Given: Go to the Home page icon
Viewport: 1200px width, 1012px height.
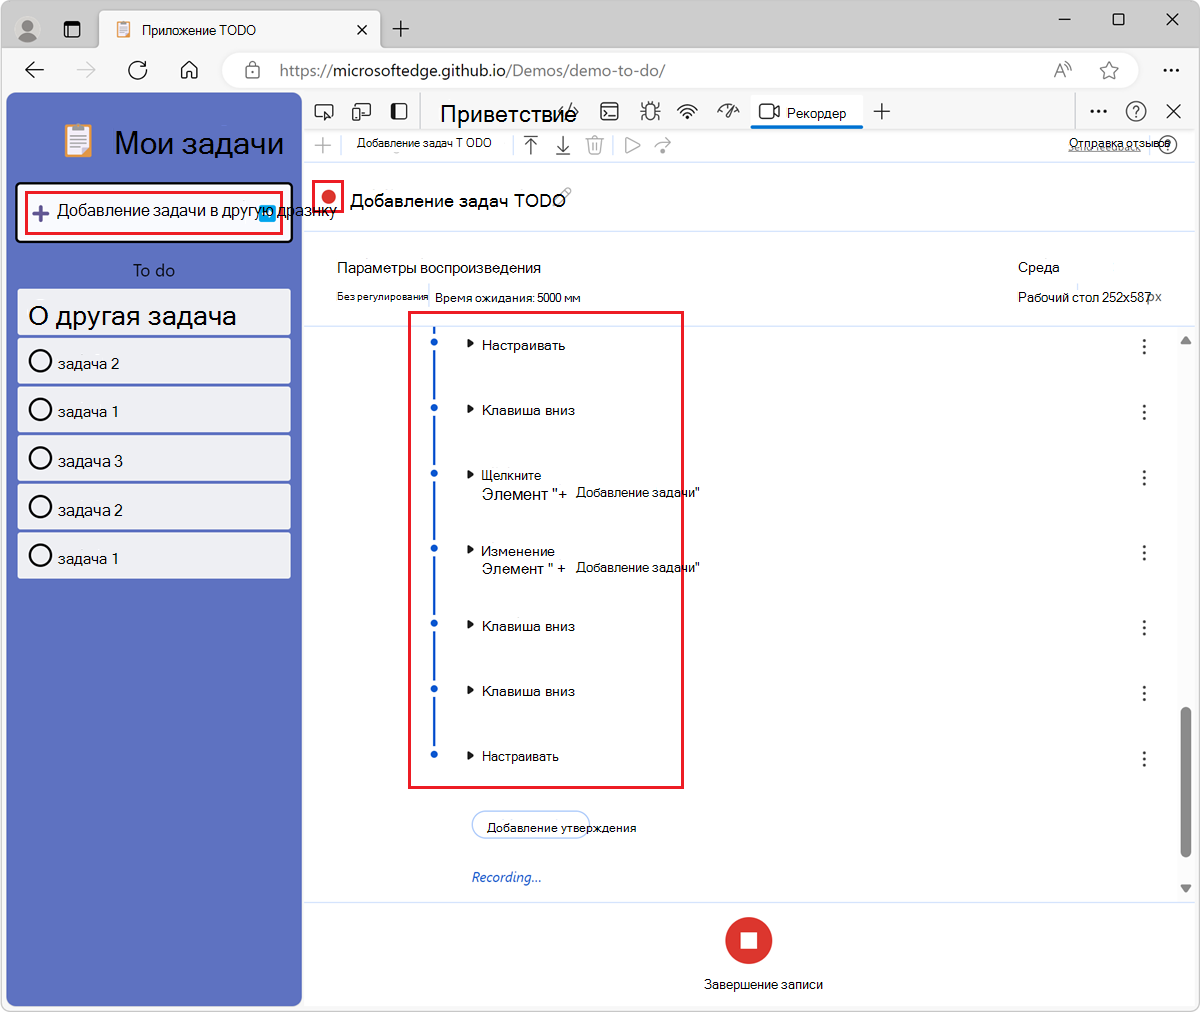Looking at the screenshot, I should (x=189, y=70).
